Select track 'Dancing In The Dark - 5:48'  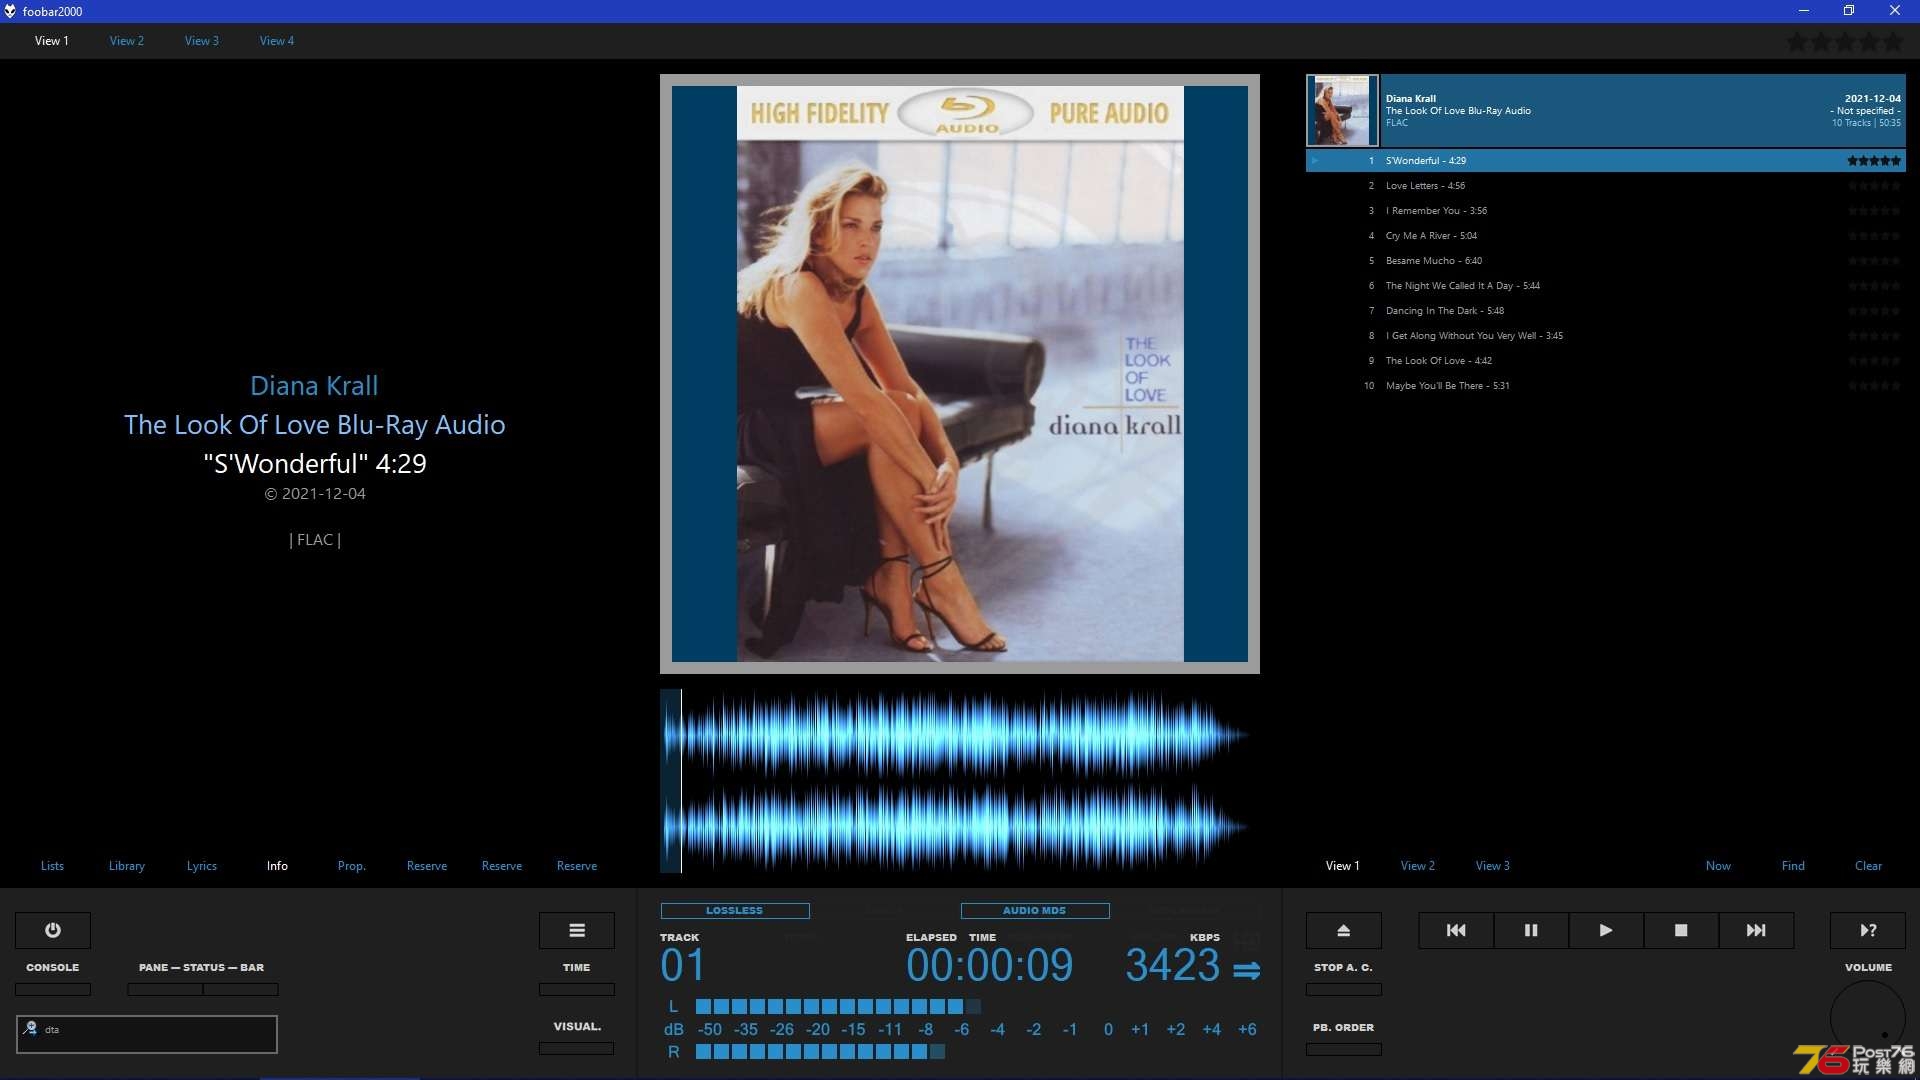point(1605,311)
